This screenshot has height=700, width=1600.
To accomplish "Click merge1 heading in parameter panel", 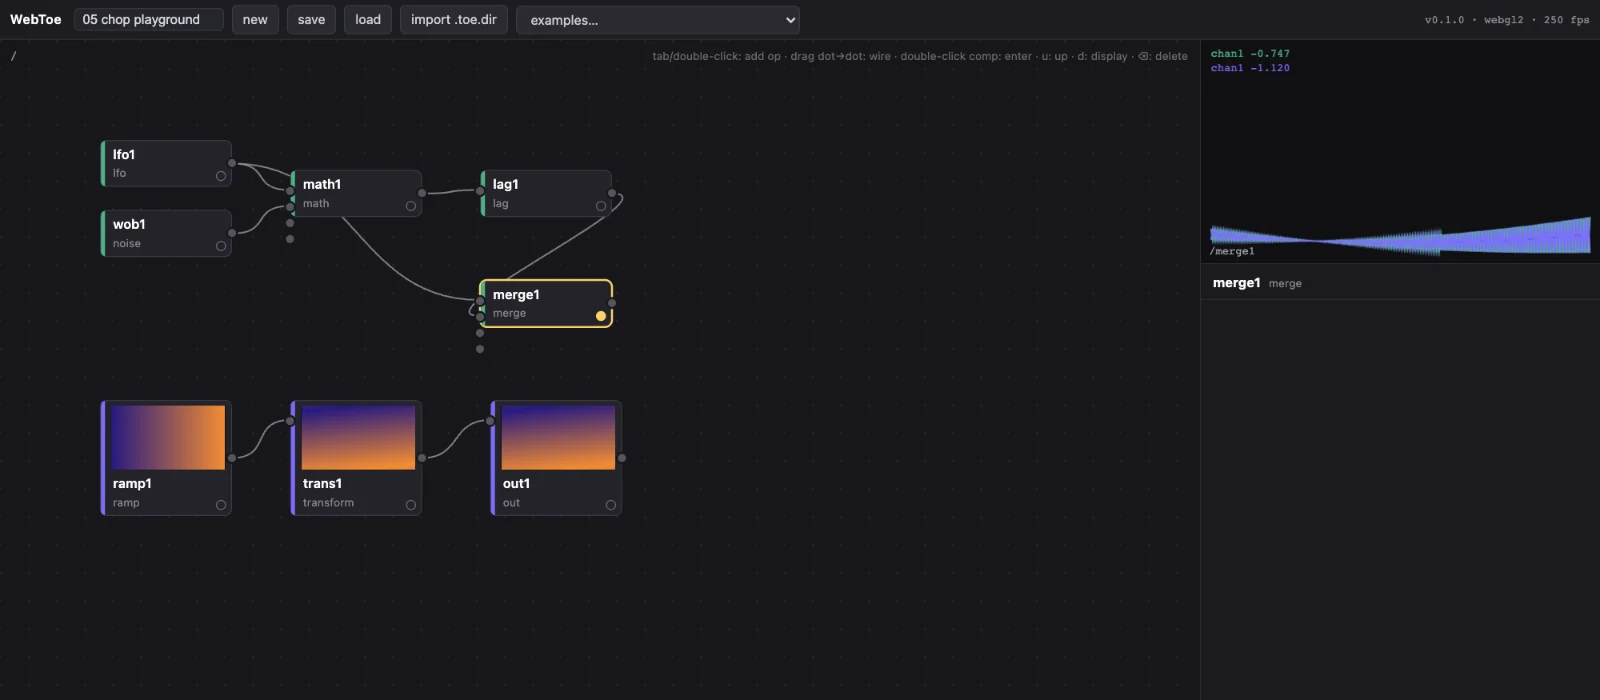I will pos(1236,283).
